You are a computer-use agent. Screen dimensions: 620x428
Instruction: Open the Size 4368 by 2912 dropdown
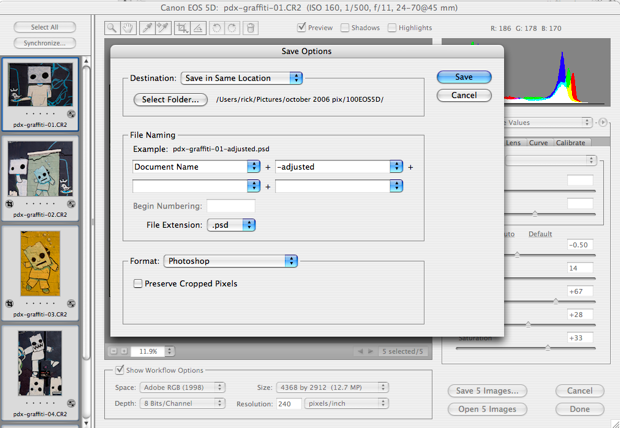click(x=333, y=387)
